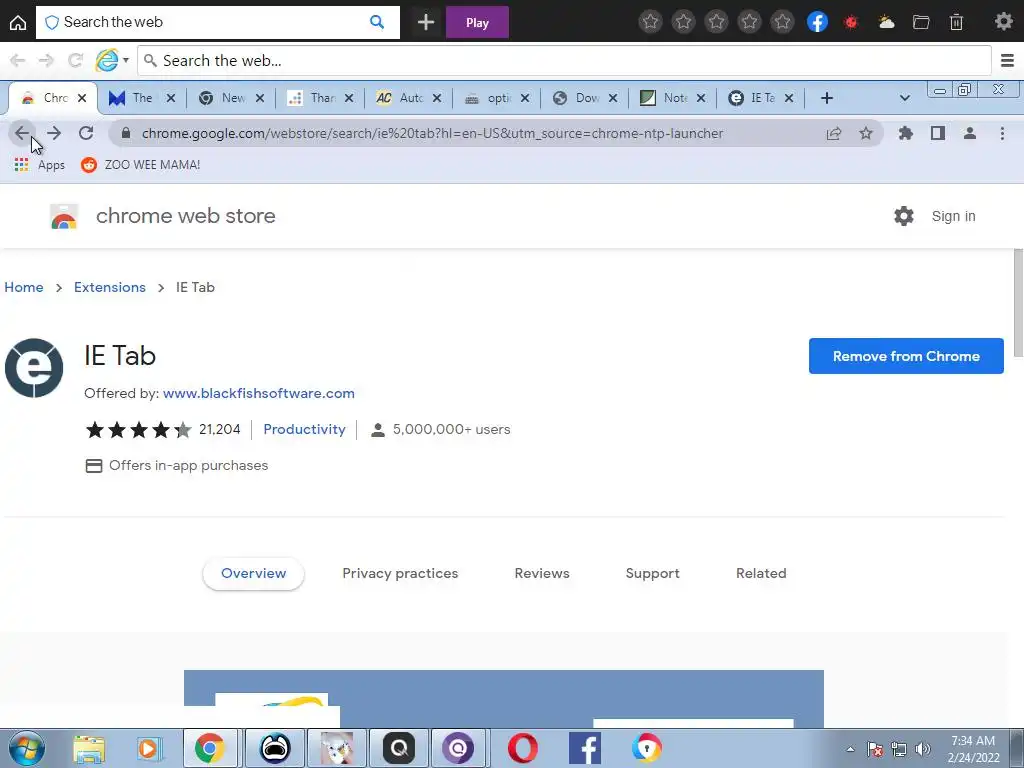Go forward using the Chrome forward arrow
This screenshot has height=768, width=1024.
(54, 133)
